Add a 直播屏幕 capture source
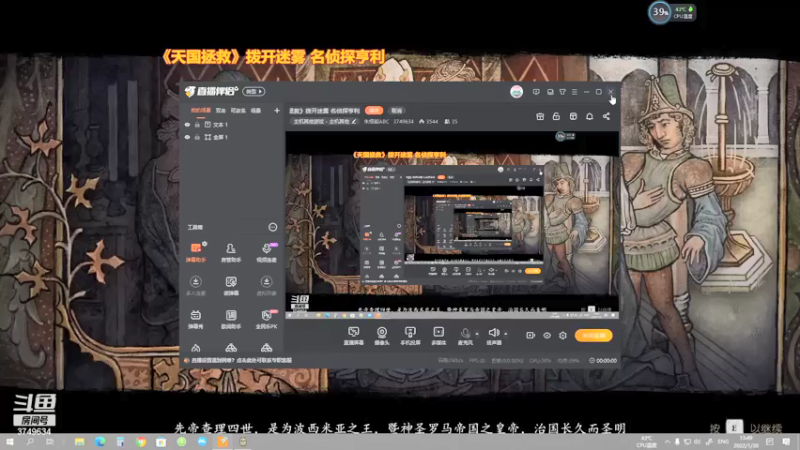 click(x=353, y=336)
